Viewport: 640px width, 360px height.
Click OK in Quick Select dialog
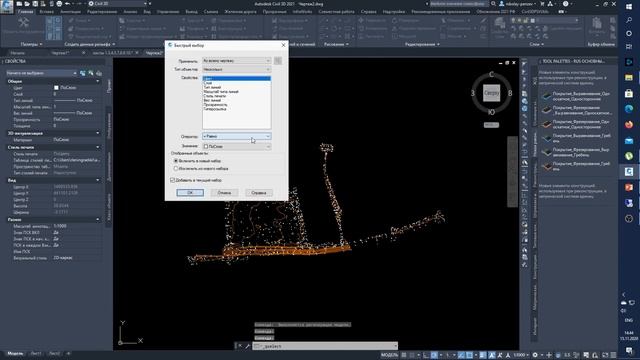click(x=190, y=193)
